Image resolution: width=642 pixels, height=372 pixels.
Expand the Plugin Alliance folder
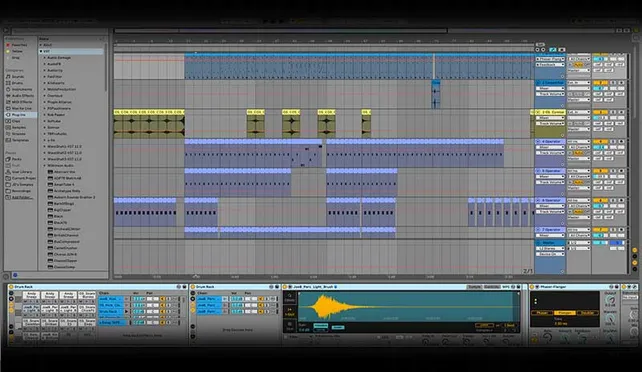tap(45, 102)
